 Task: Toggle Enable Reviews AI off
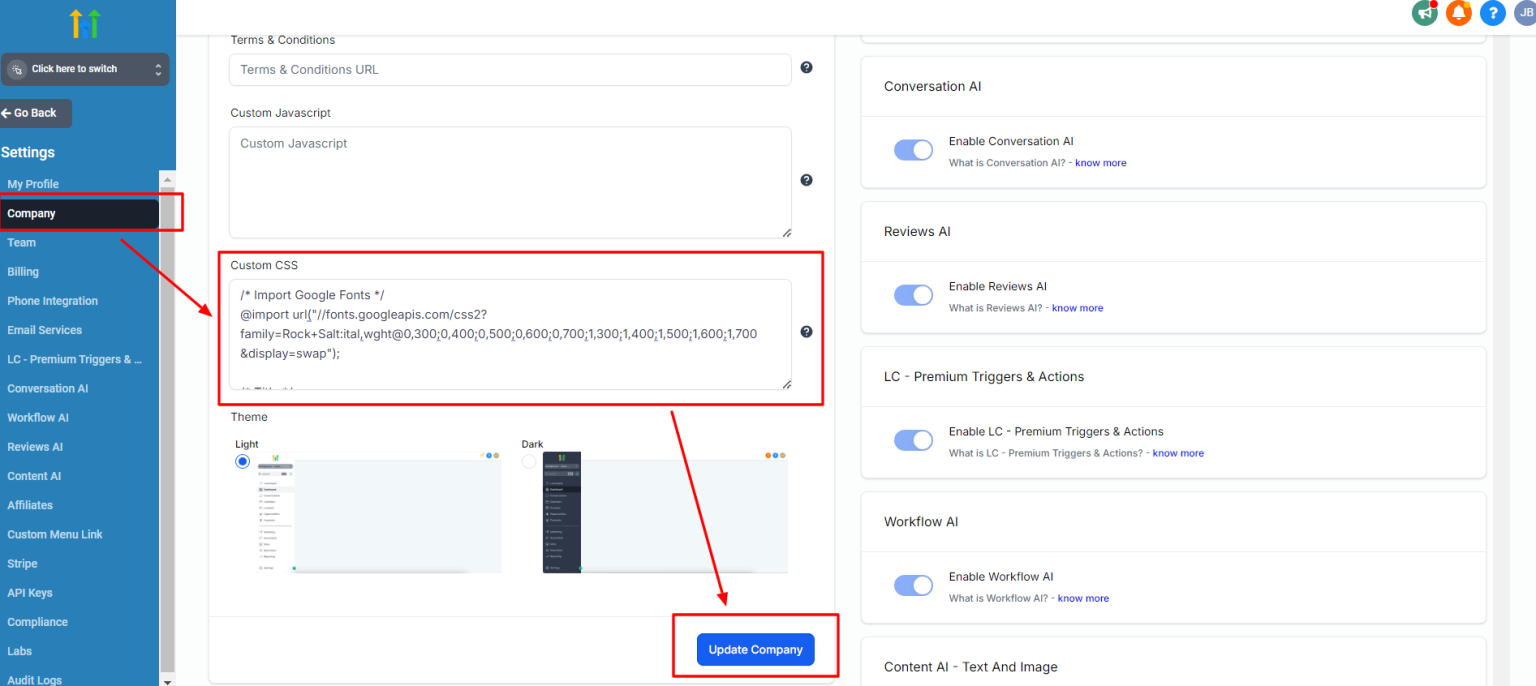click(913, 294)
